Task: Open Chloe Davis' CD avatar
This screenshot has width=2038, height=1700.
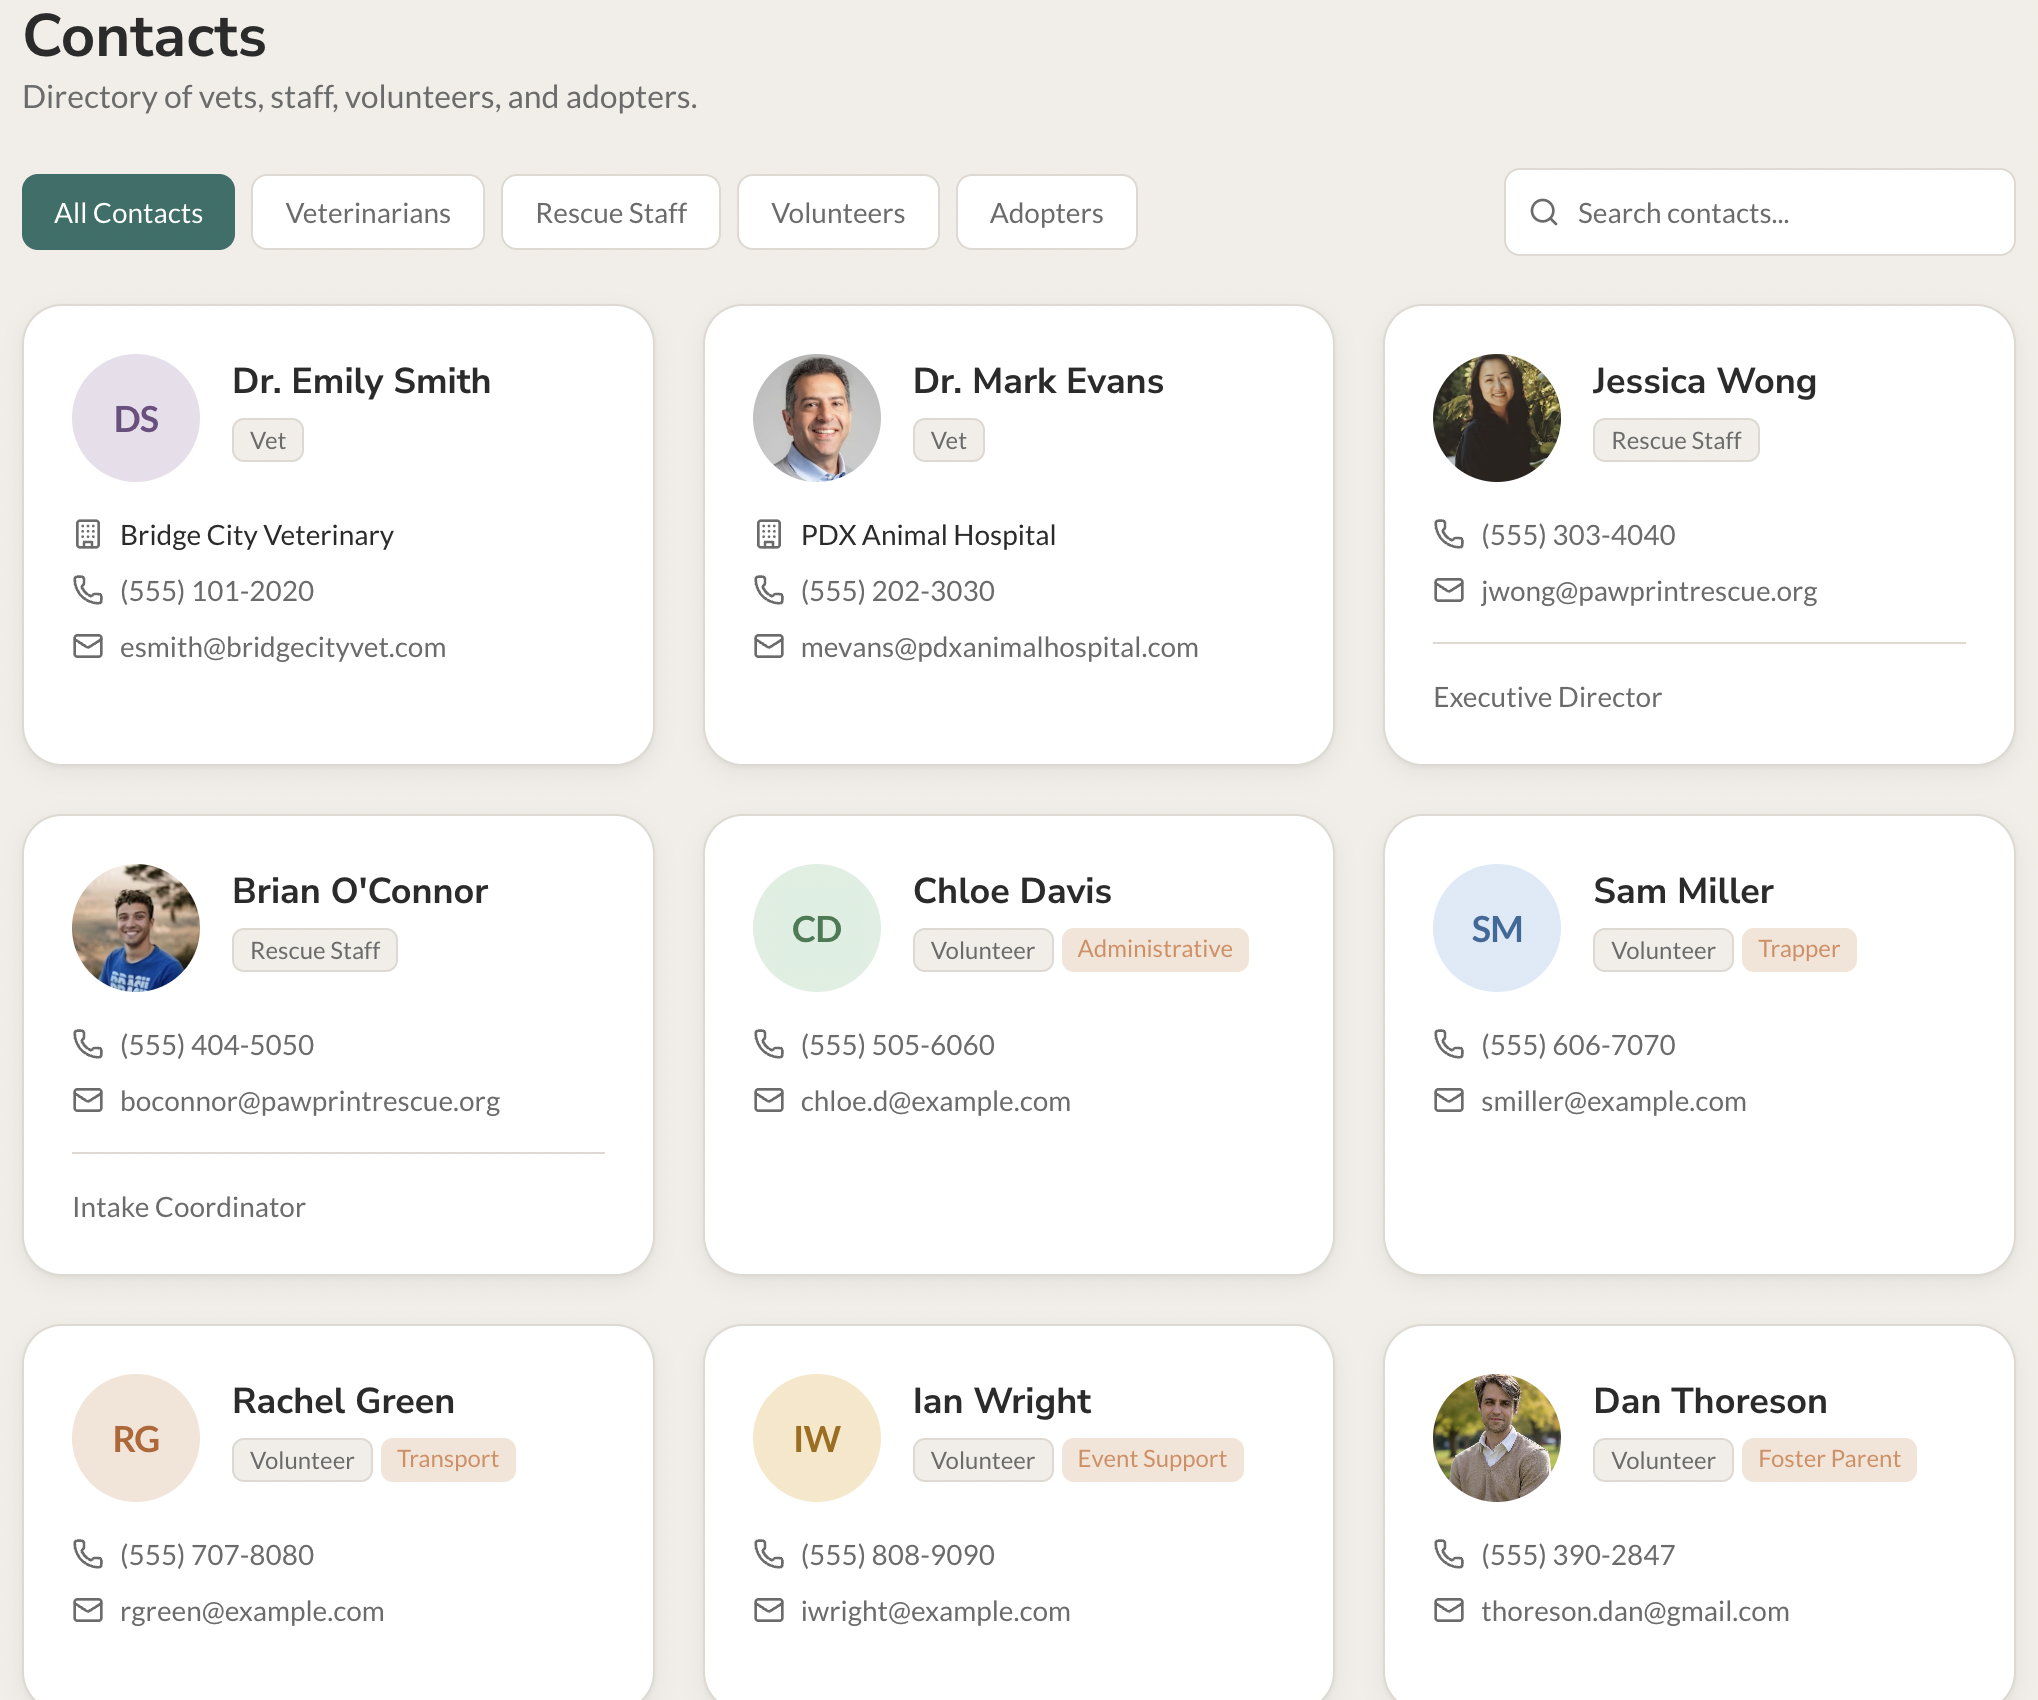Action: [817, 928]
